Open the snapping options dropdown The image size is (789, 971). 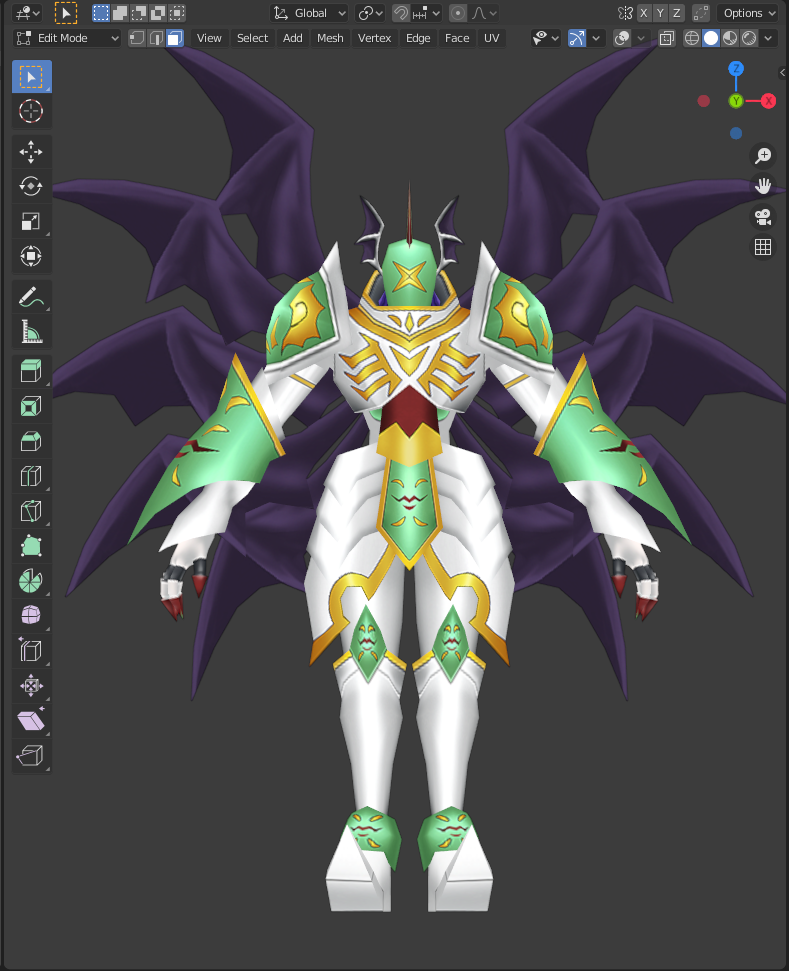pyautogui.click(x=427, y=13)
